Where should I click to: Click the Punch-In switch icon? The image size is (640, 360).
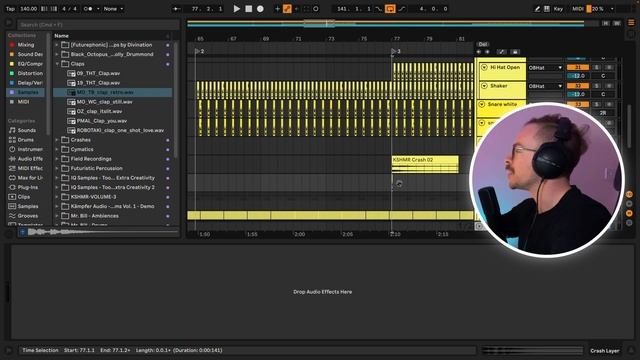pyautogui.click(x=378, y=9)
